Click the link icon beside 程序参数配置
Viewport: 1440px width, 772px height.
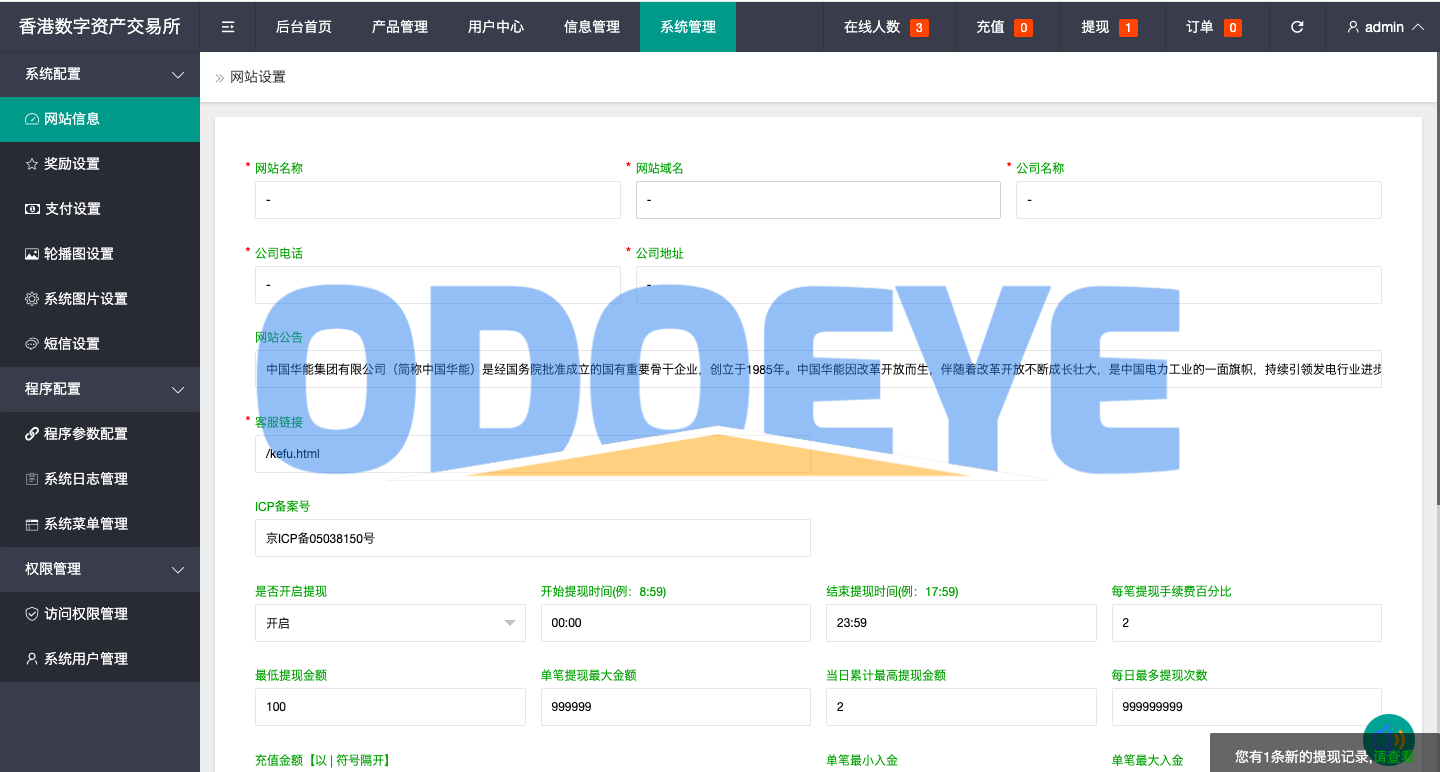32,434
